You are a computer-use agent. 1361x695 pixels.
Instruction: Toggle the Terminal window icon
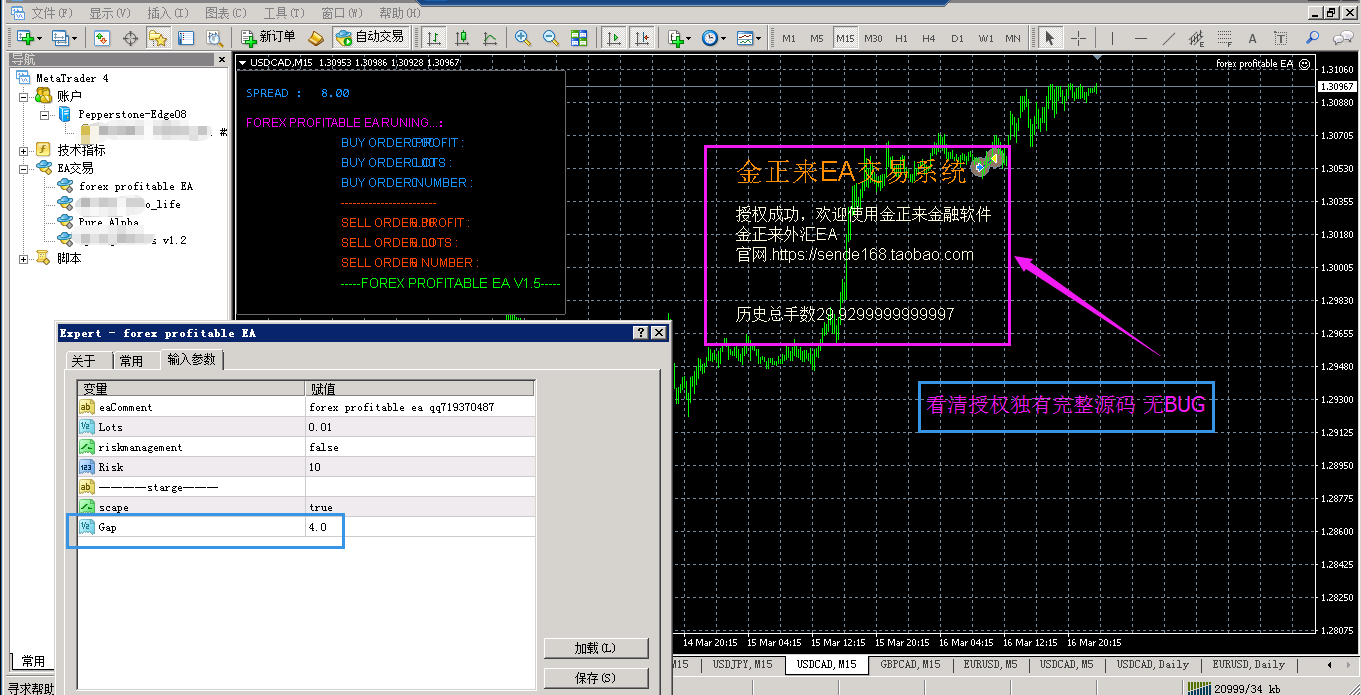tap(186, 38)
